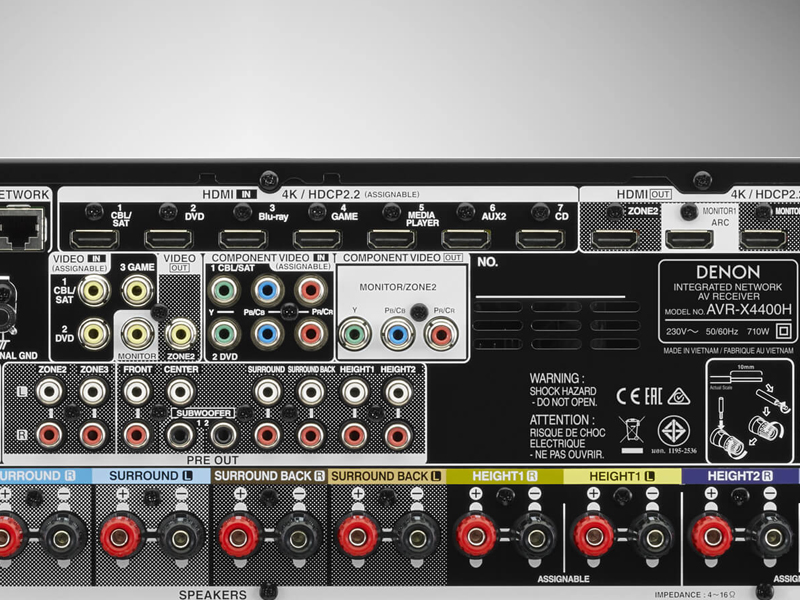
Task: Click the white HEIGHT1 left pre-out jack
Action: pos(354,392)
